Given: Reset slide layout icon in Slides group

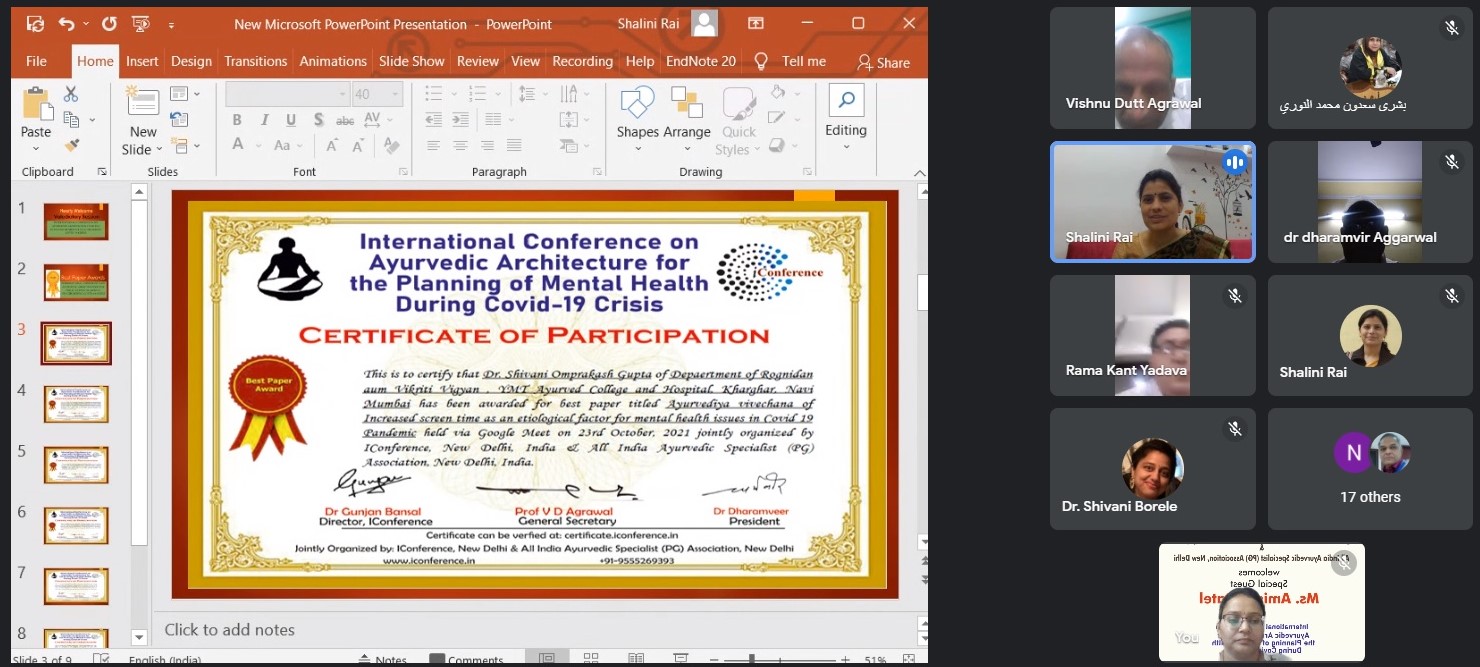Looking at the screenshot, I should click(179, 120).
